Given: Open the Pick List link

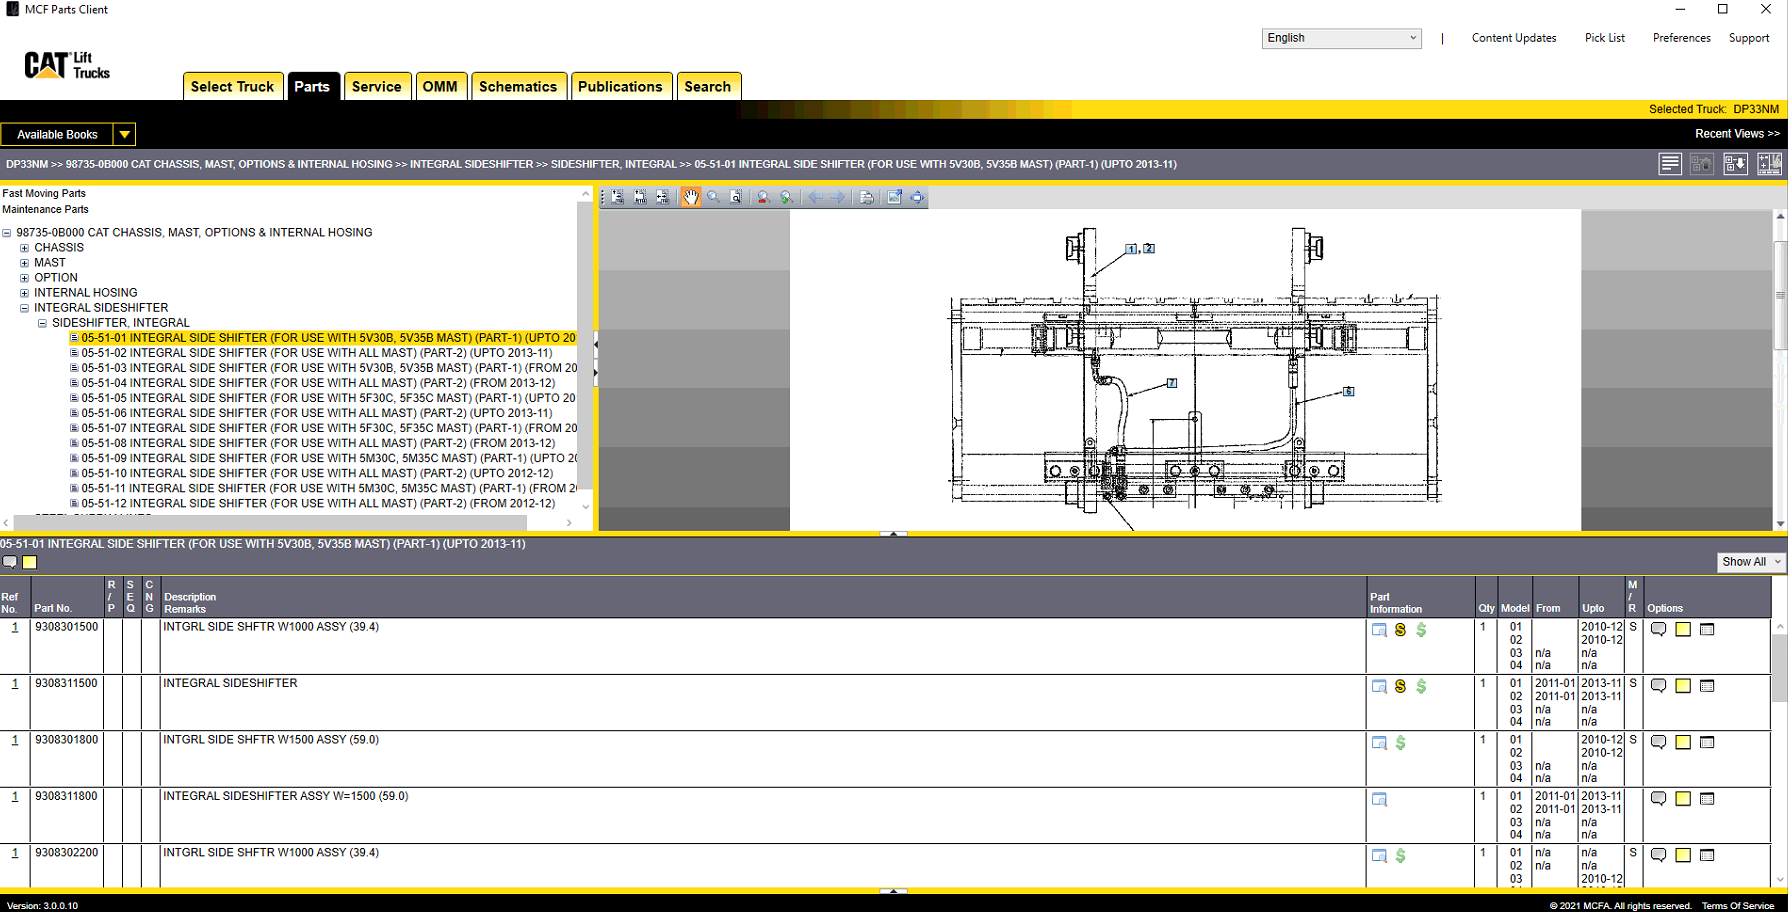Looking at the screenshot, I should point(1604,38).
